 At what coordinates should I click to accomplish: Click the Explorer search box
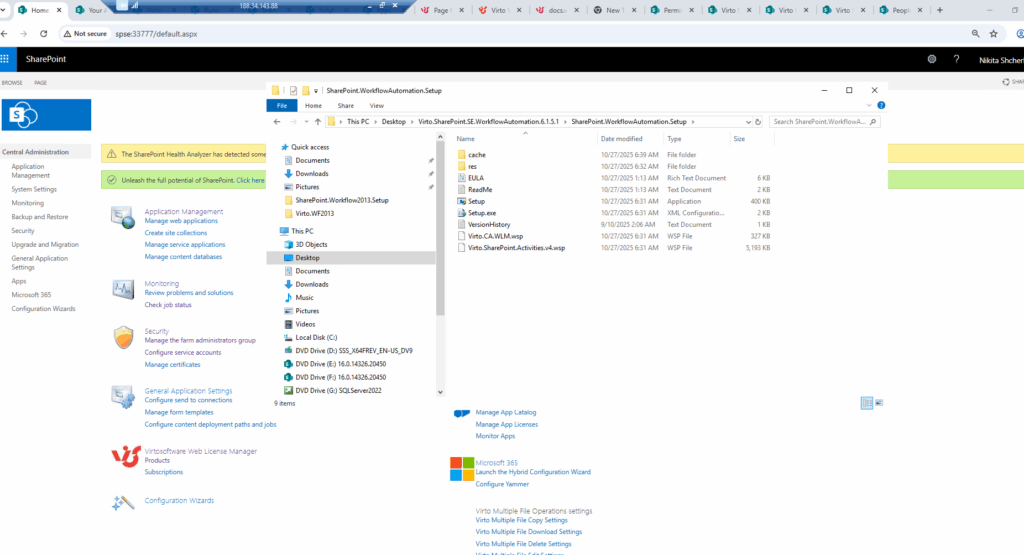(824, 121)
